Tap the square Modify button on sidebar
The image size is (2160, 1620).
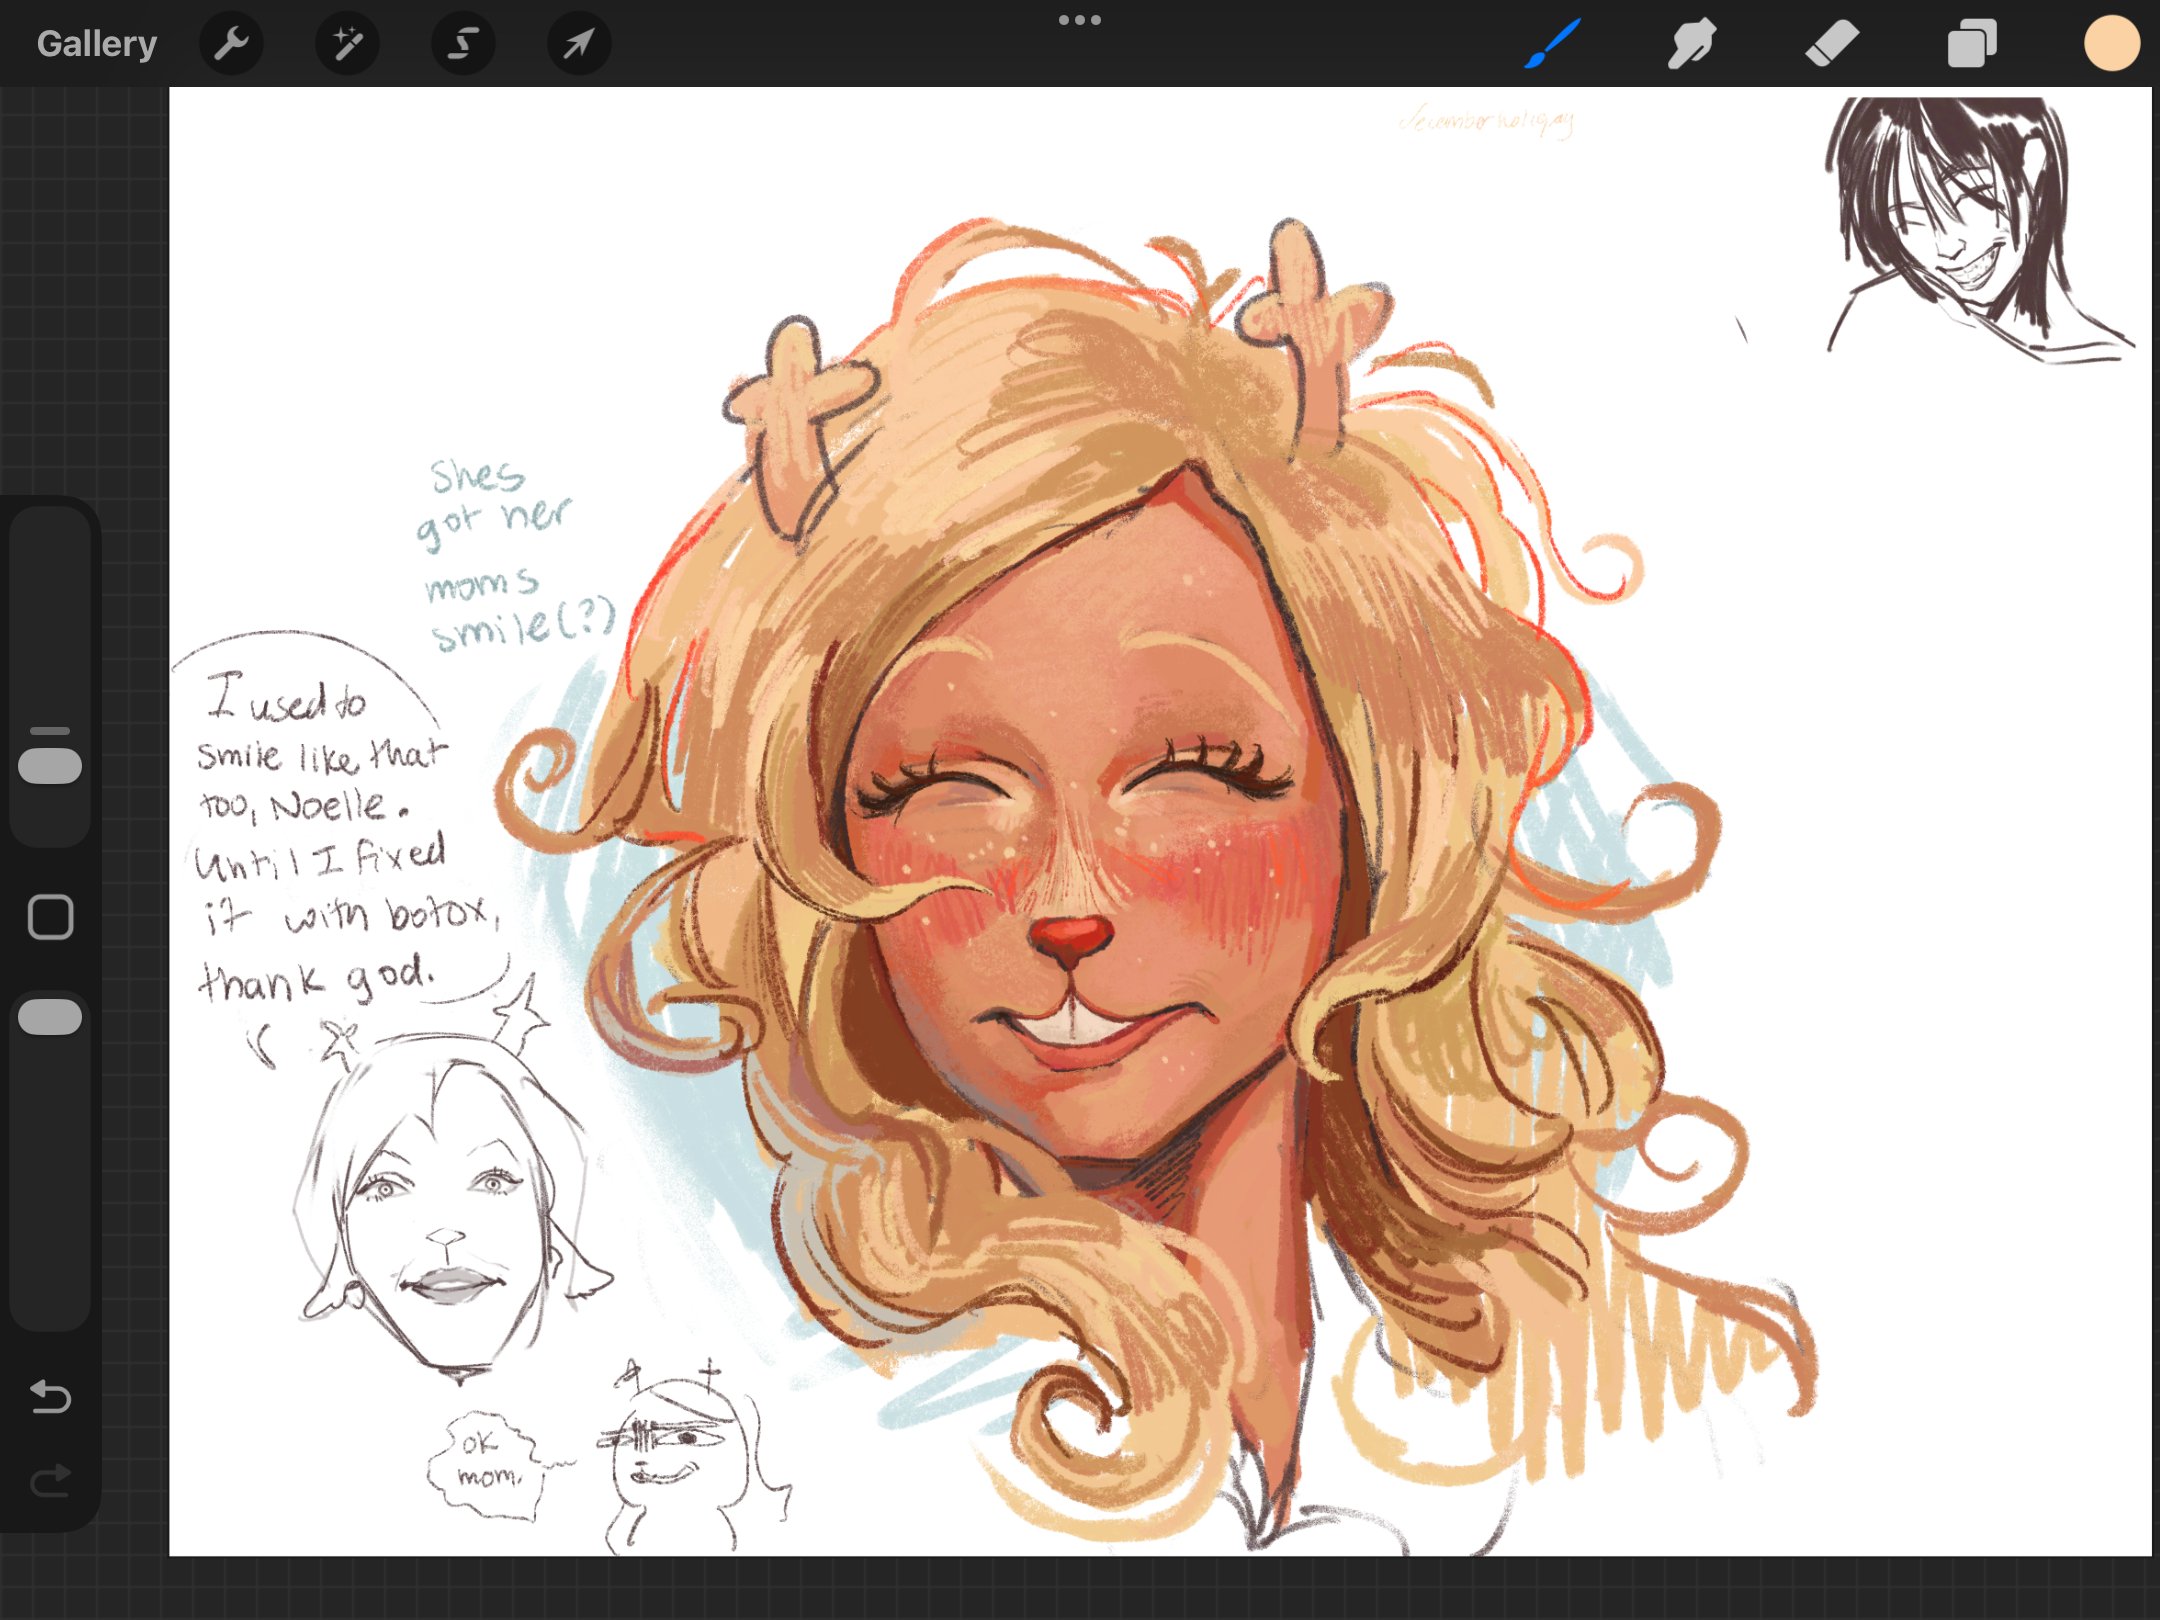(50, 916)
